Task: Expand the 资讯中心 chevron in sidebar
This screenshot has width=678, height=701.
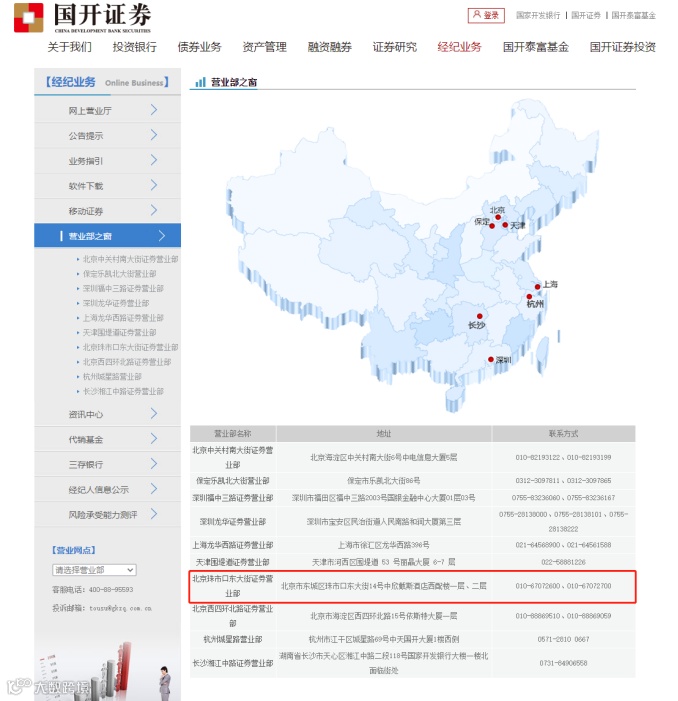Action: [154, 414]
